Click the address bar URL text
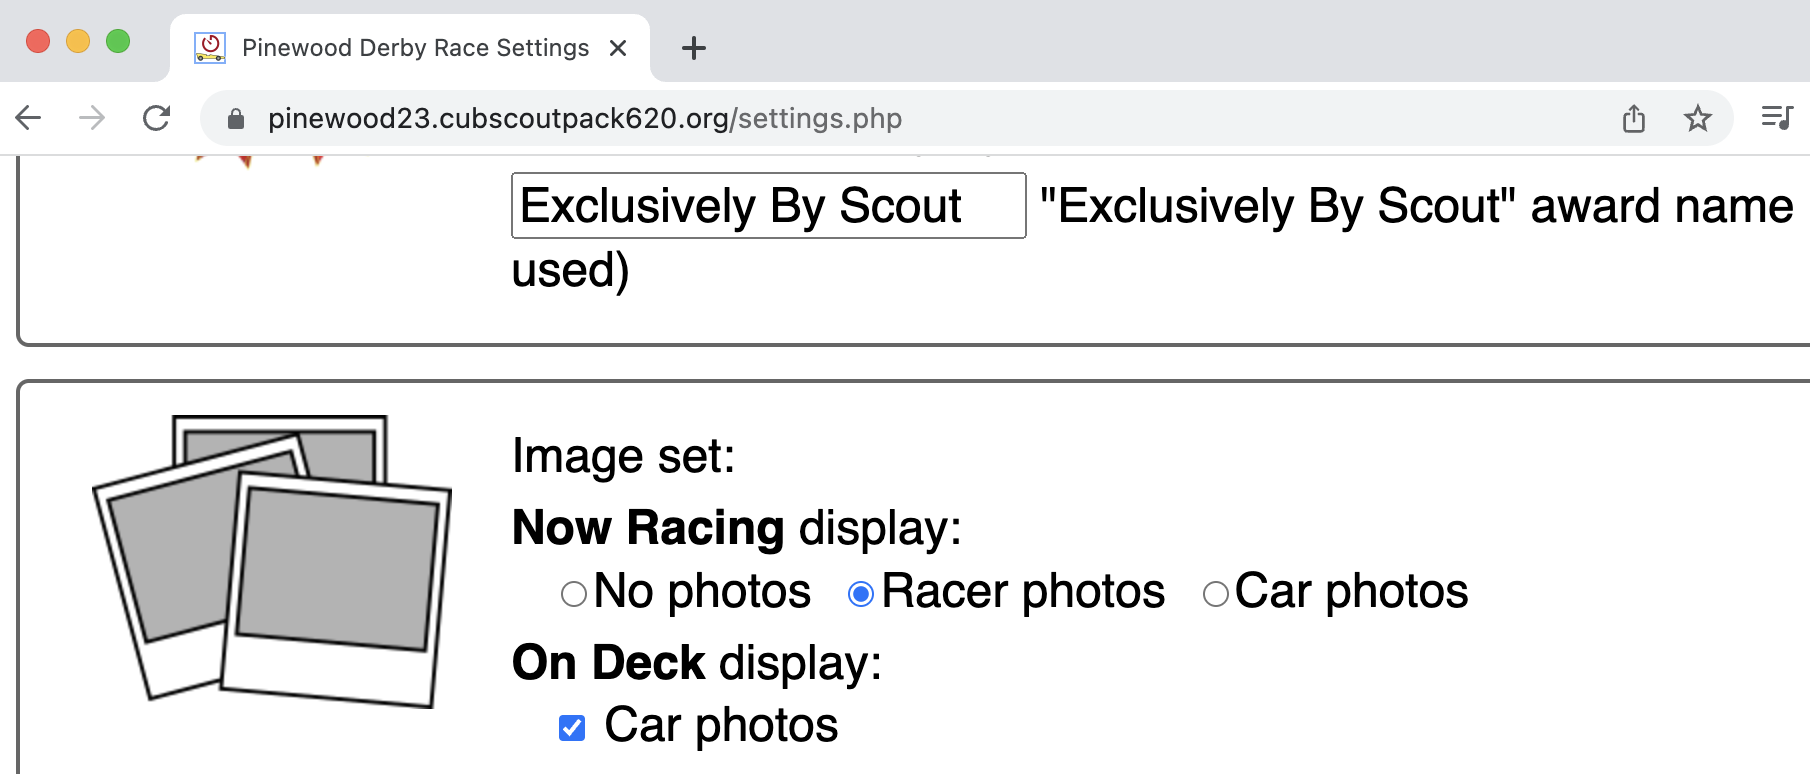Image resolution: width=1810 pixels, height=774 pixels. point(584,118)
